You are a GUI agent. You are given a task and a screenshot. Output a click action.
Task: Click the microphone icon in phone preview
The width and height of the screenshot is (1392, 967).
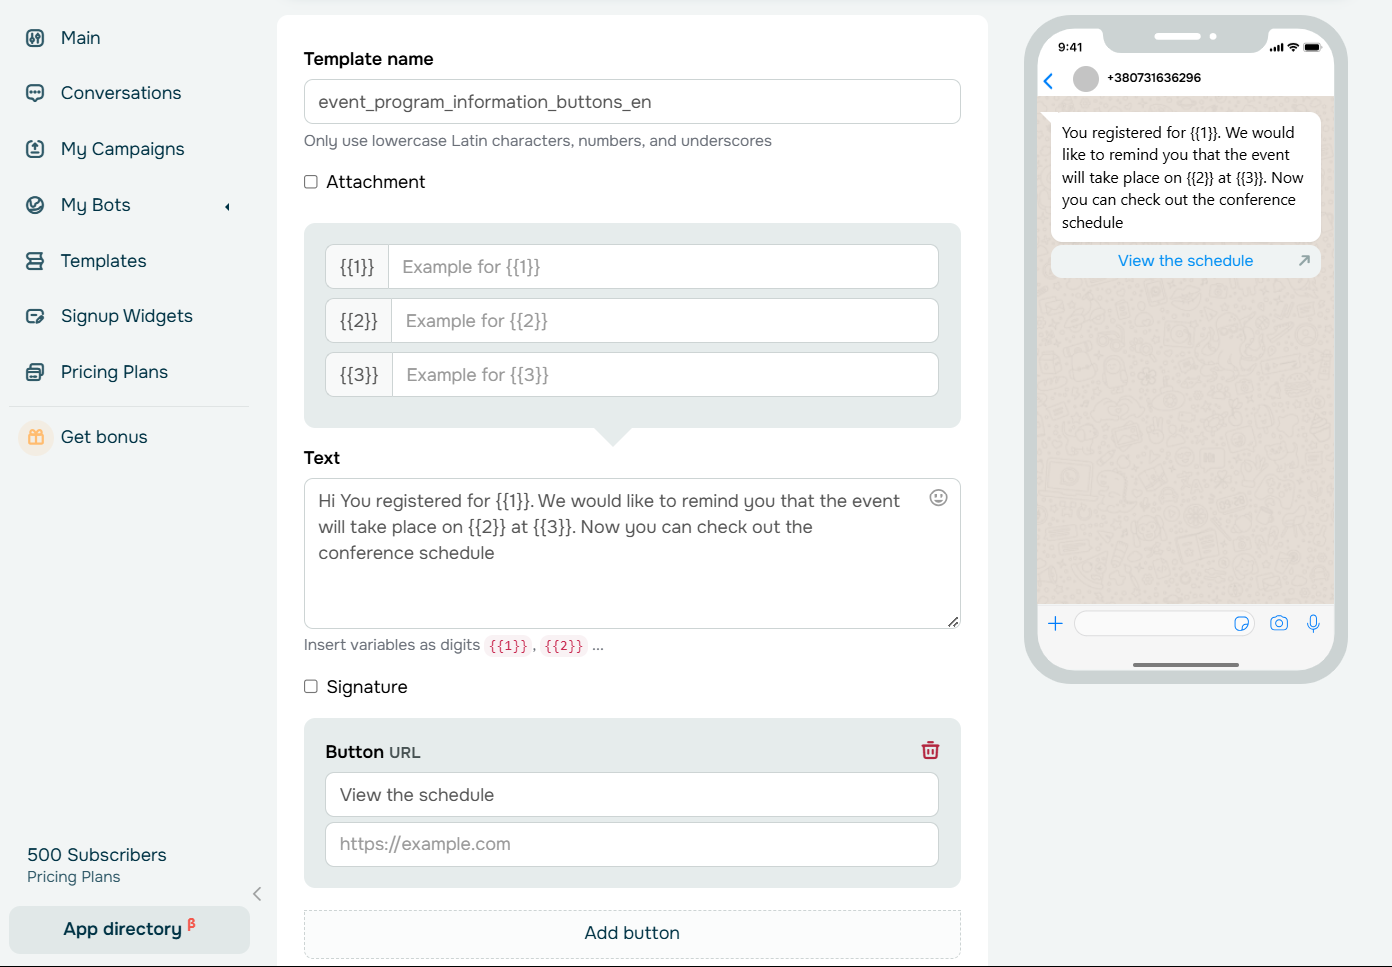pyautogui.click(x=1313, y=623)
